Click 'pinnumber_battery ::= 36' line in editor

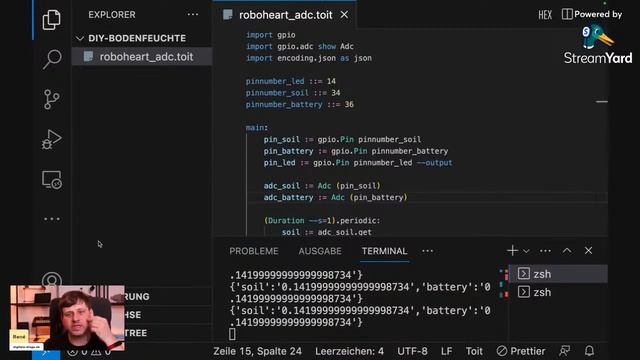pyautogui.click(x=300, y=104)
